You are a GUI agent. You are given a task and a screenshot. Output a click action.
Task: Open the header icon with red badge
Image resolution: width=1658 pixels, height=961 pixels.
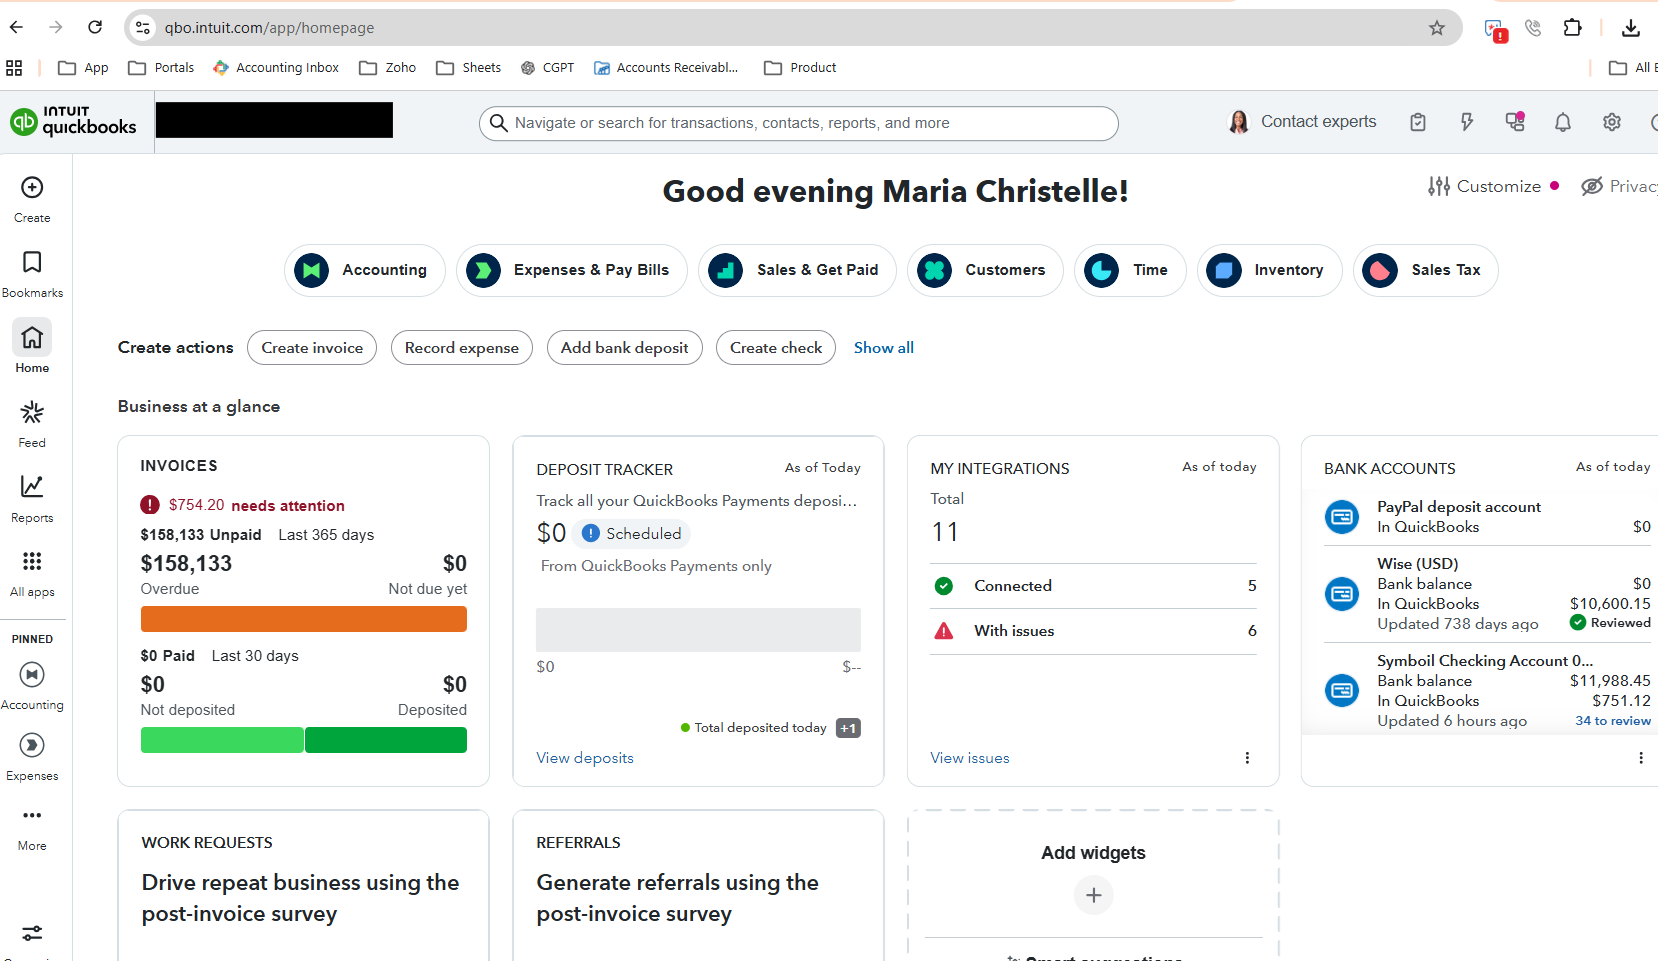point(1515,121)
